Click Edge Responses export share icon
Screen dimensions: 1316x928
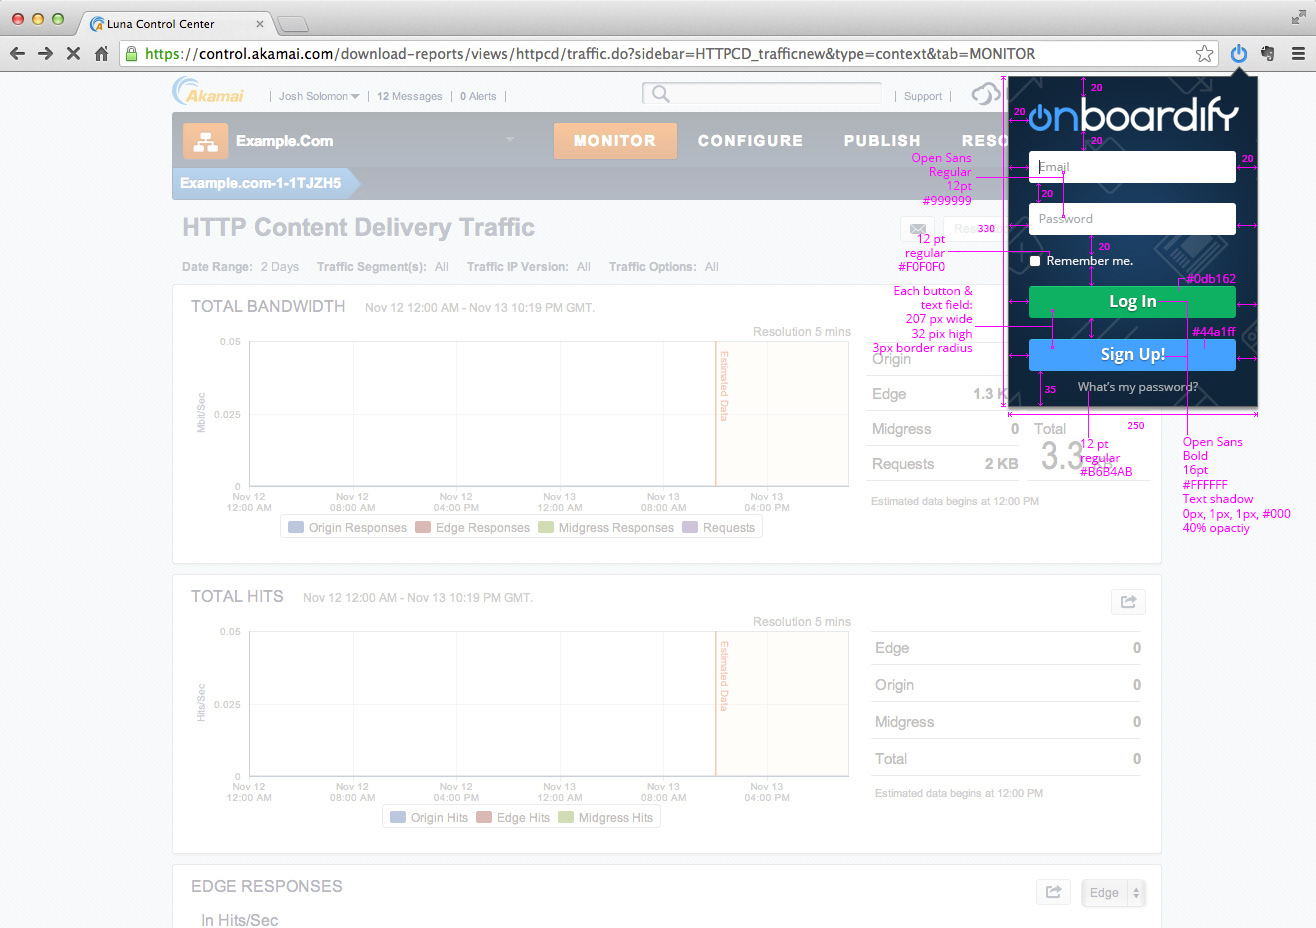pos(1053,892)
